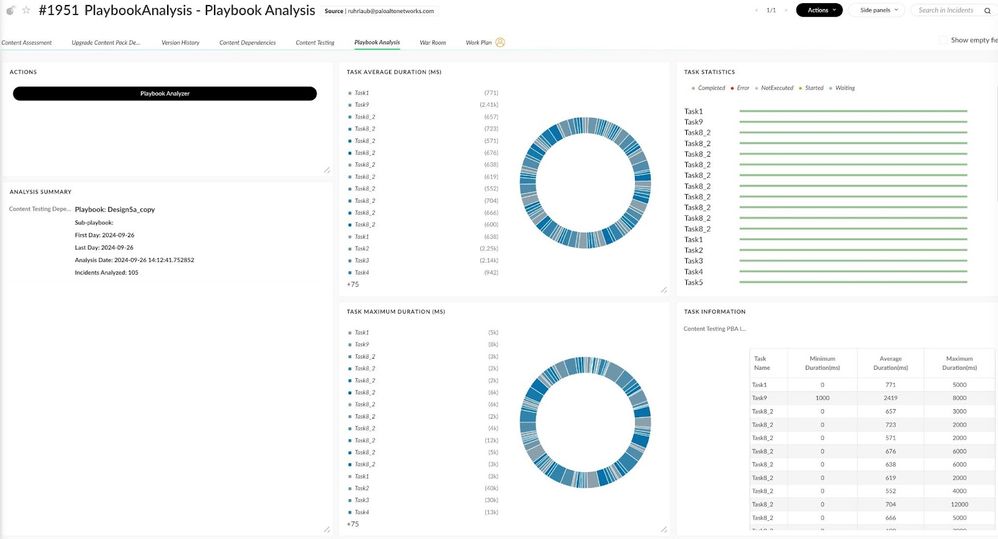Click the Task3 (30k) maximum duration entry
The image size is (998, 539).
[x=423, y=500]
